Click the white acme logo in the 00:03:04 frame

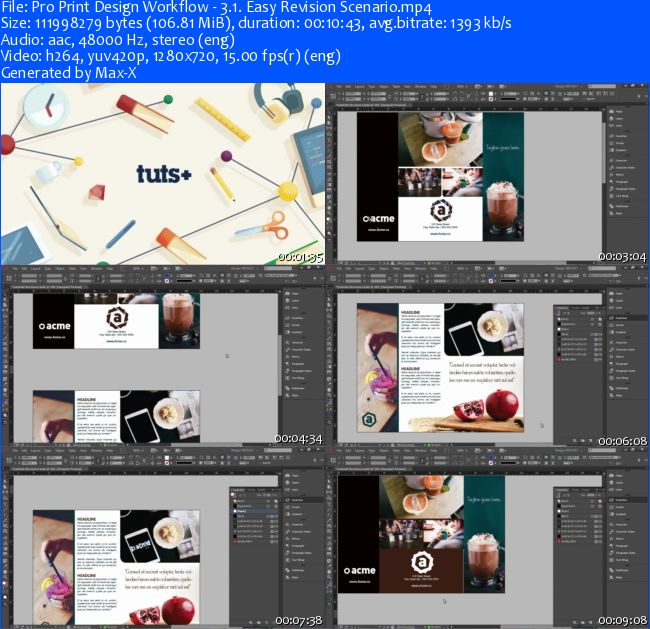click(x=378, y=219)
